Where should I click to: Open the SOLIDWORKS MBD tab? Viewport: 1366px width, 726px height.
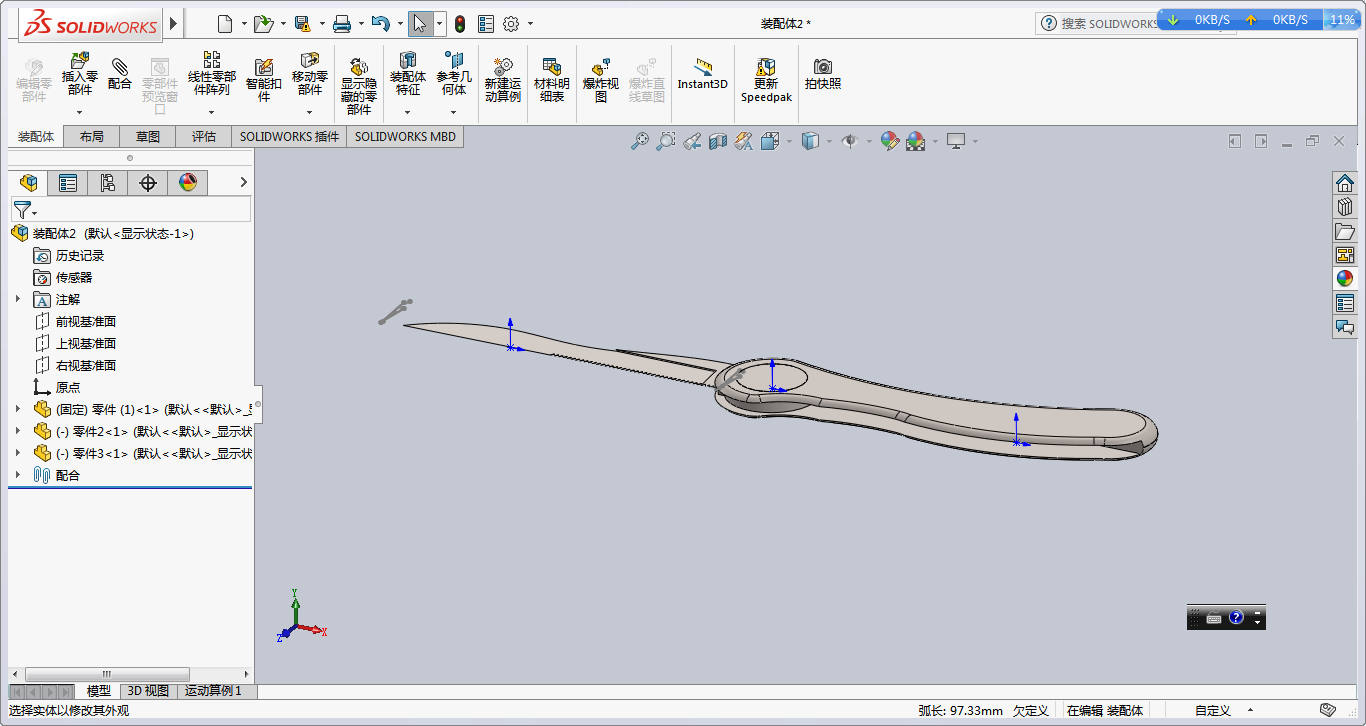(405, 137)
